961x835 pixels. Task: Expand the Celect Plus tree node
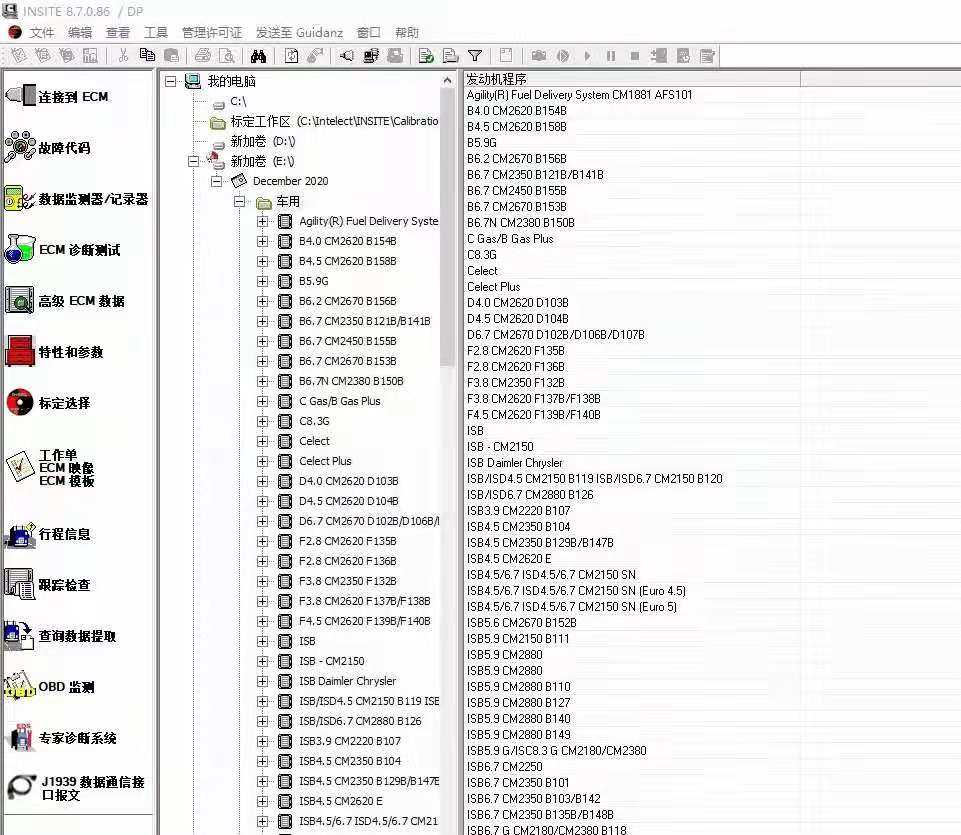(262, 461)
